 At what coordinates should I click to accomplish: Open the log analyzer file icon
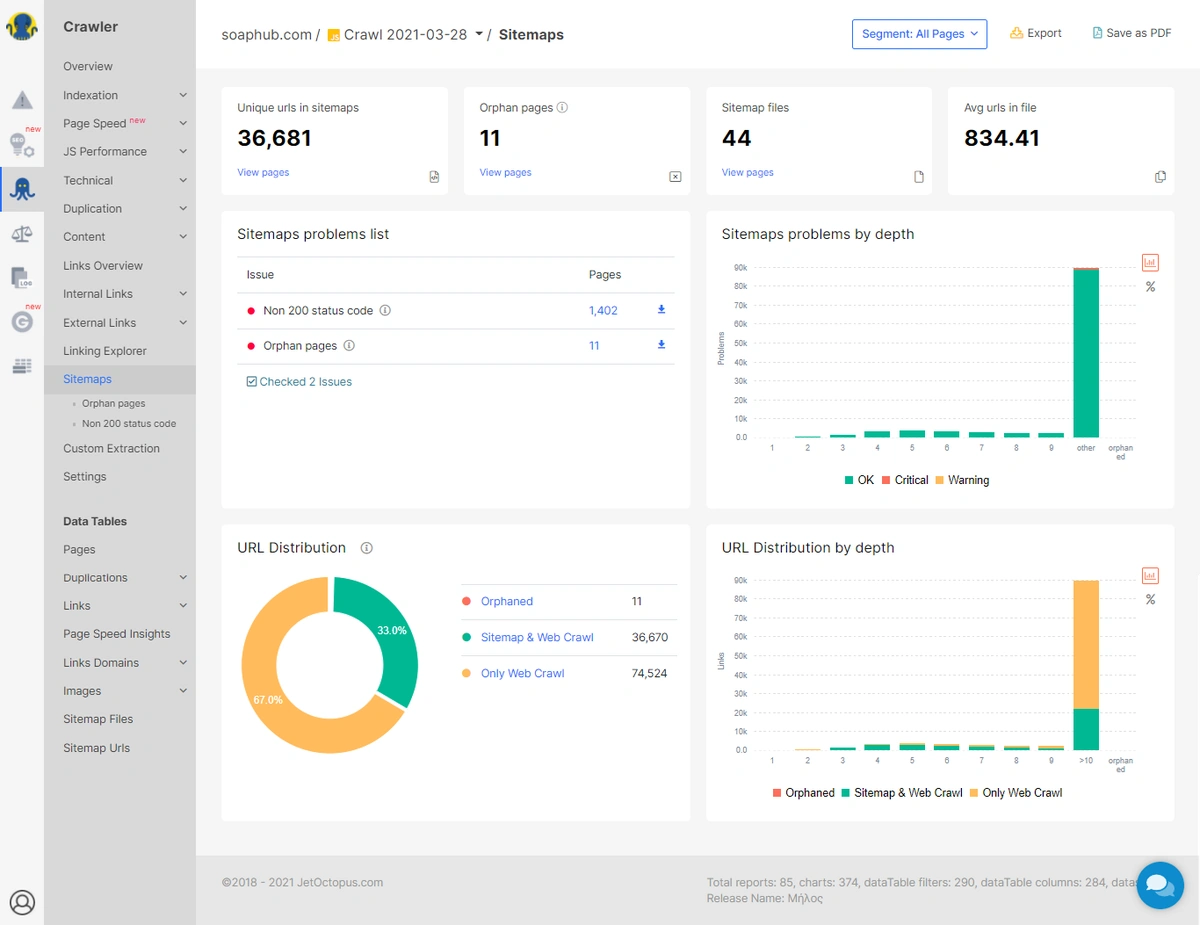coord(22,277)
